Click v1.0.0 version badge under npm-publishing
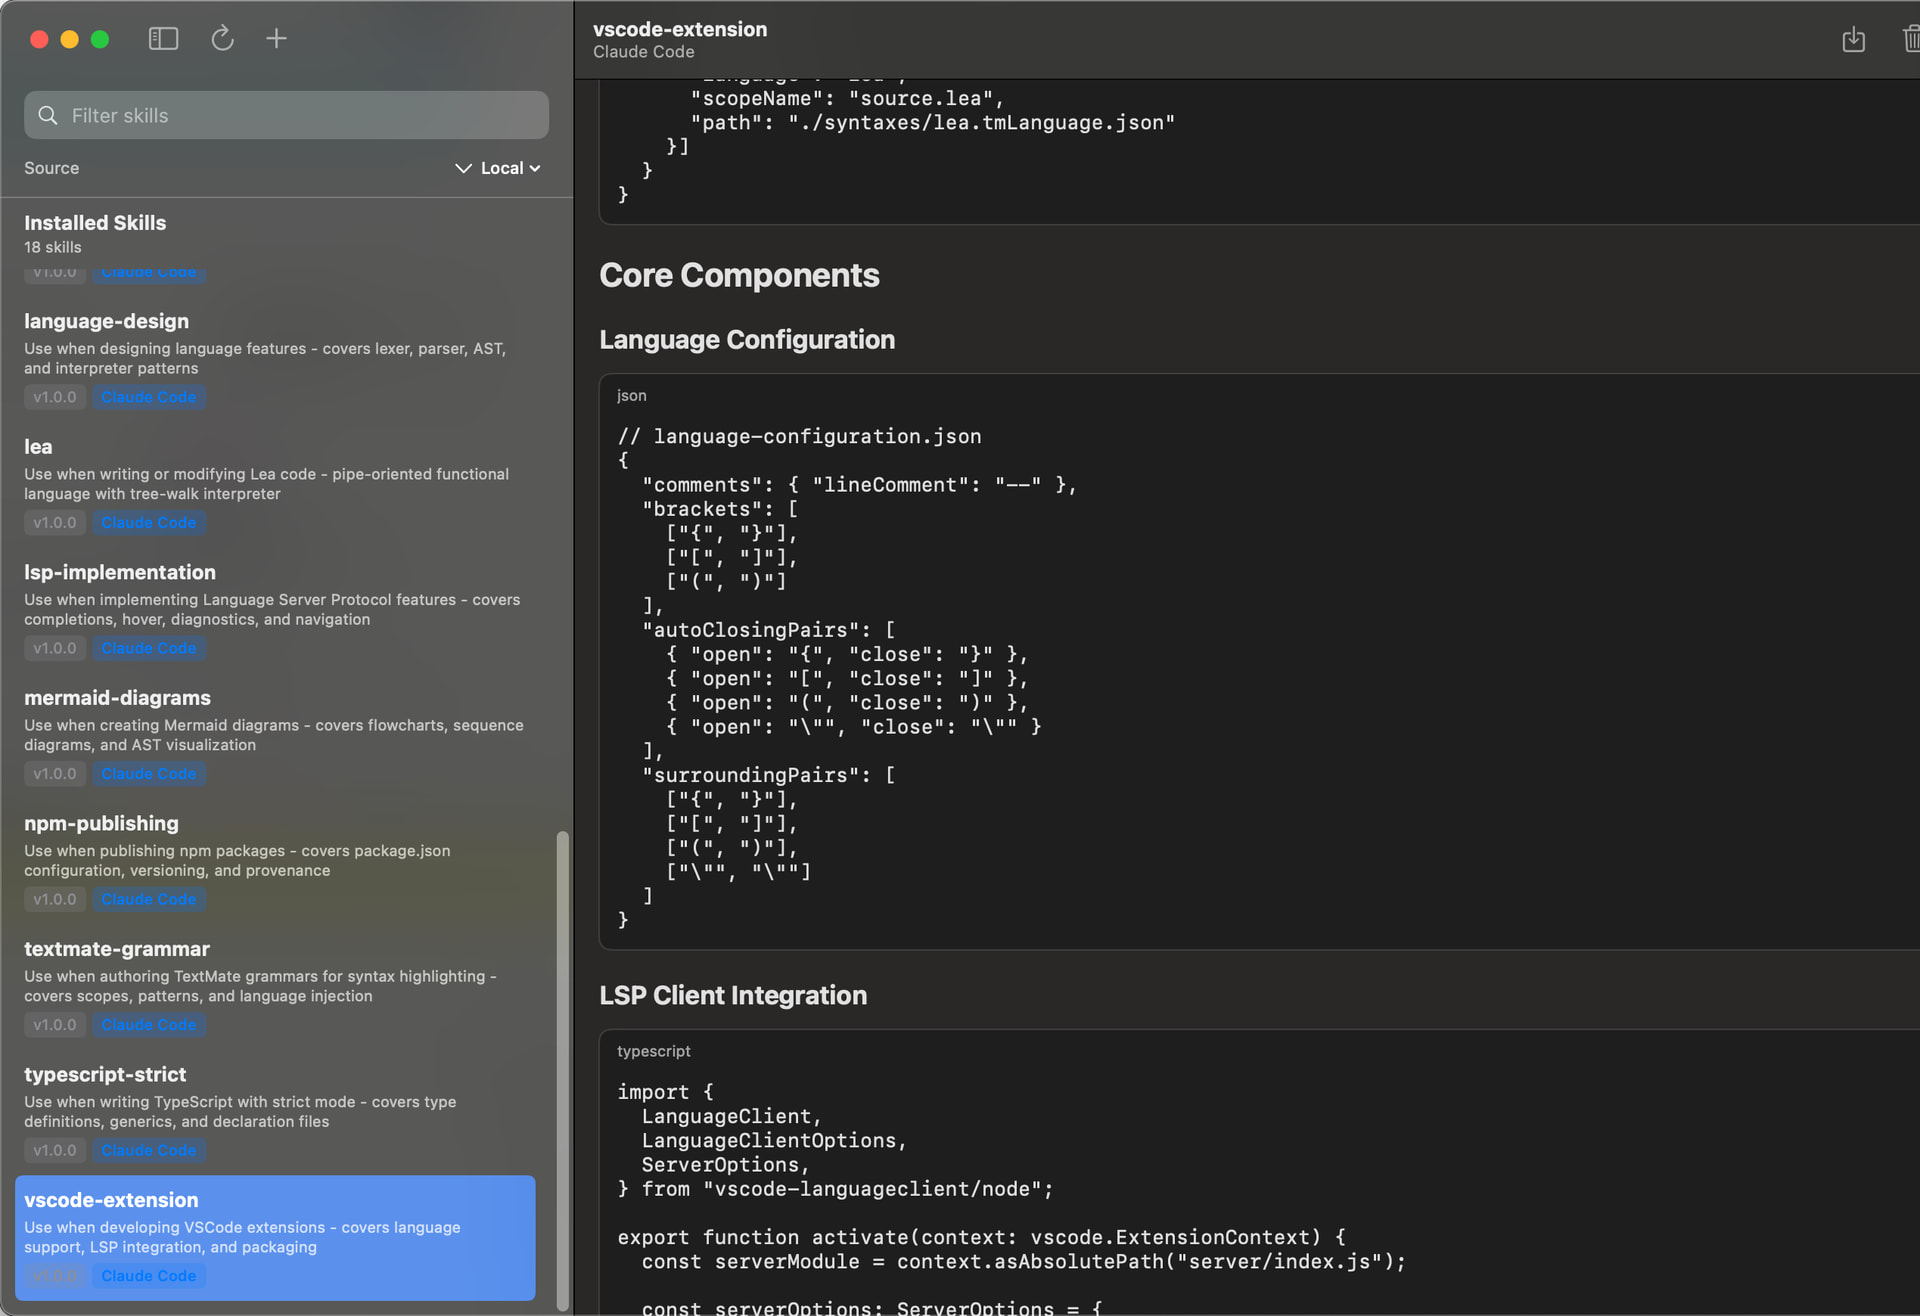 [x=55, y=900]
